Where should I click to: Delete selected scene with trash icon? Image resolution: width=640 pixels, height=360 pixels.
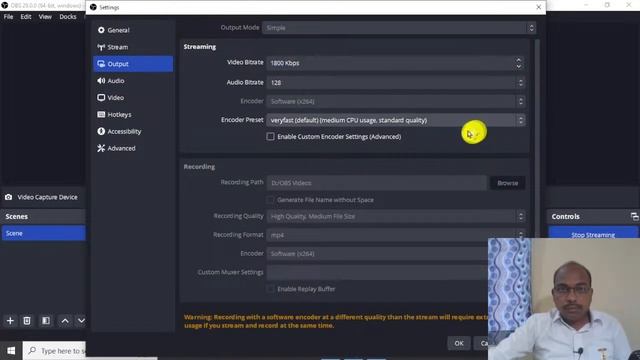pyautogui.click(x=27, y=321)
